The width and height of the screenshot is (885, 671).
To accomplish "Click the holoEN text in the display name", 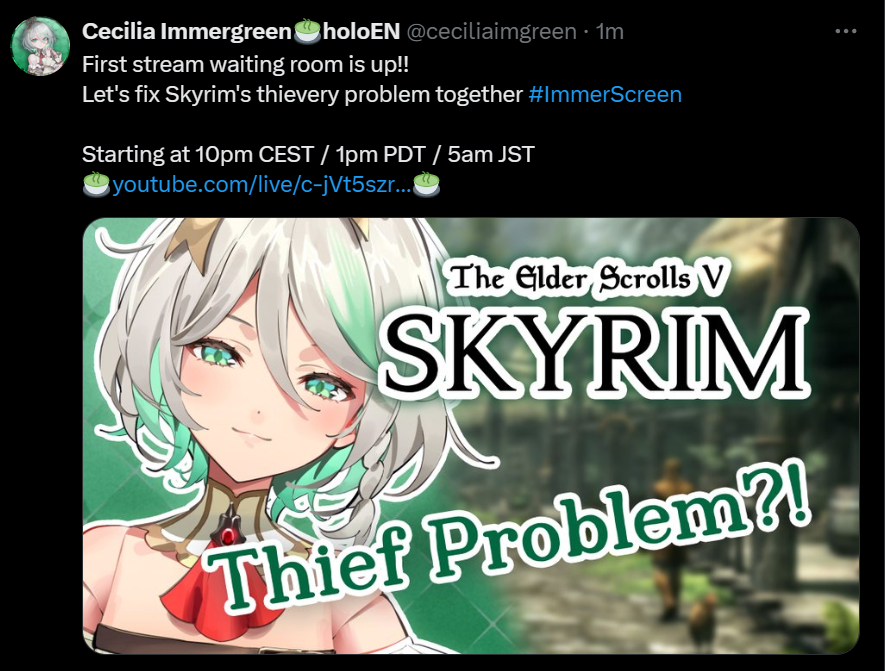I will [362, 32].
